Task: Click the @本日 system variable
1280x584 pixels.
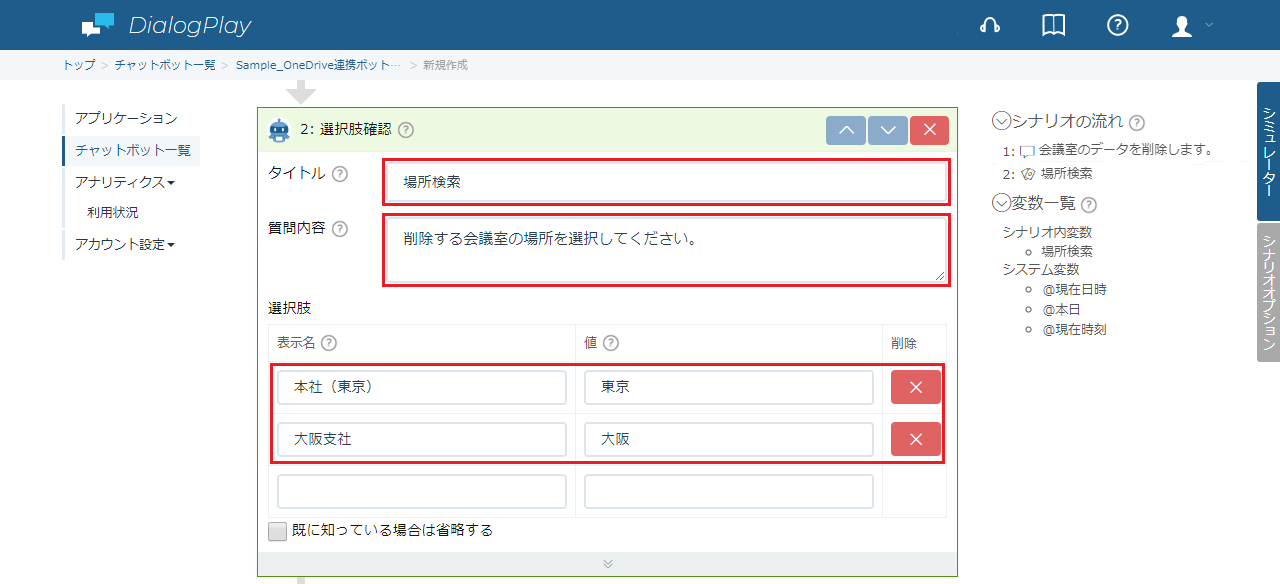Action: (1061, 309)
